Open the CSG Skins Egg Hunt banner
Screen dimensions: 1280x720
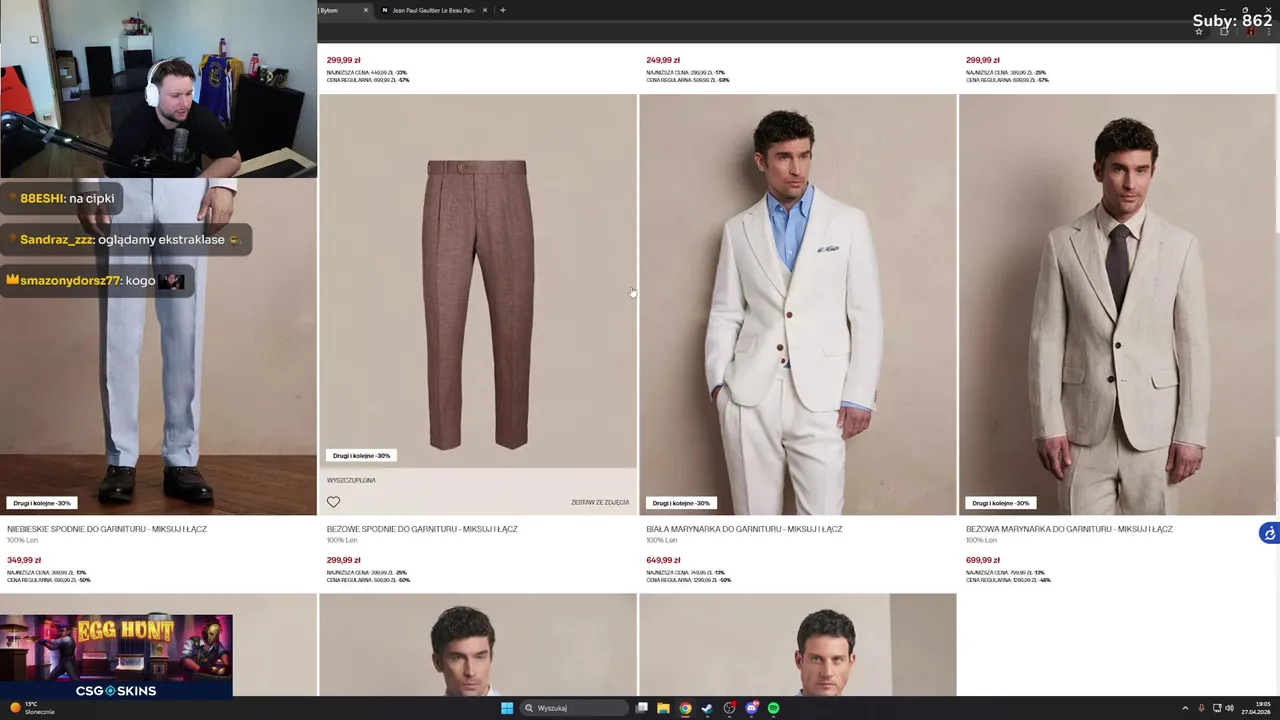point(116,656)
